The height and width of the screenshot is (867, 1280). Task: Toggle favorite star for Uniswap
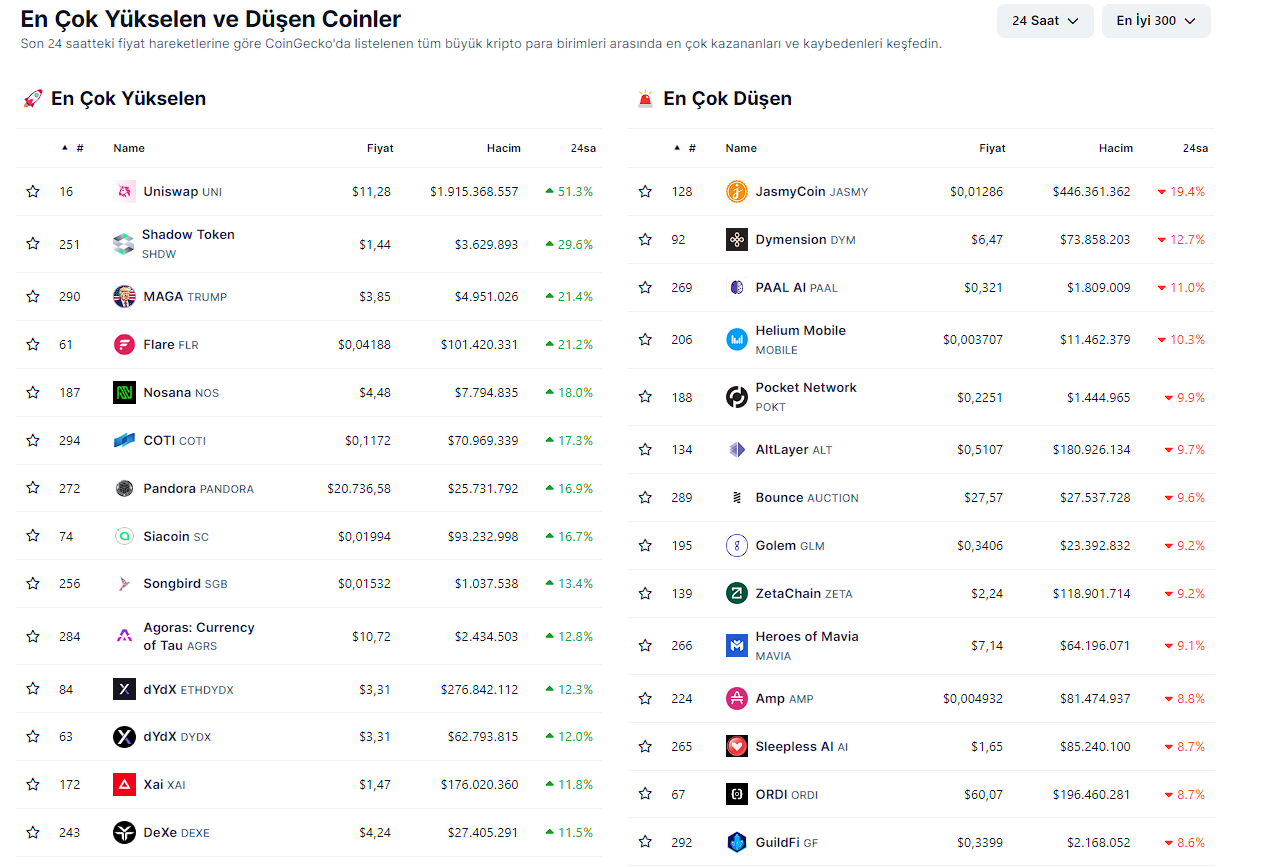pyautogui.click(x=33, y=192)
